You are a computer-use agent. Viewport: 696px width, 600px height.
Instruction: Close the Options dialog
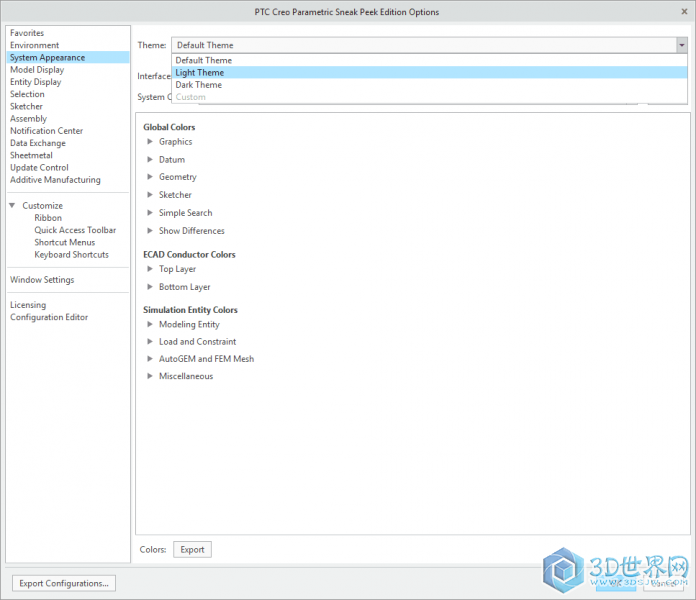click(684, 12)
